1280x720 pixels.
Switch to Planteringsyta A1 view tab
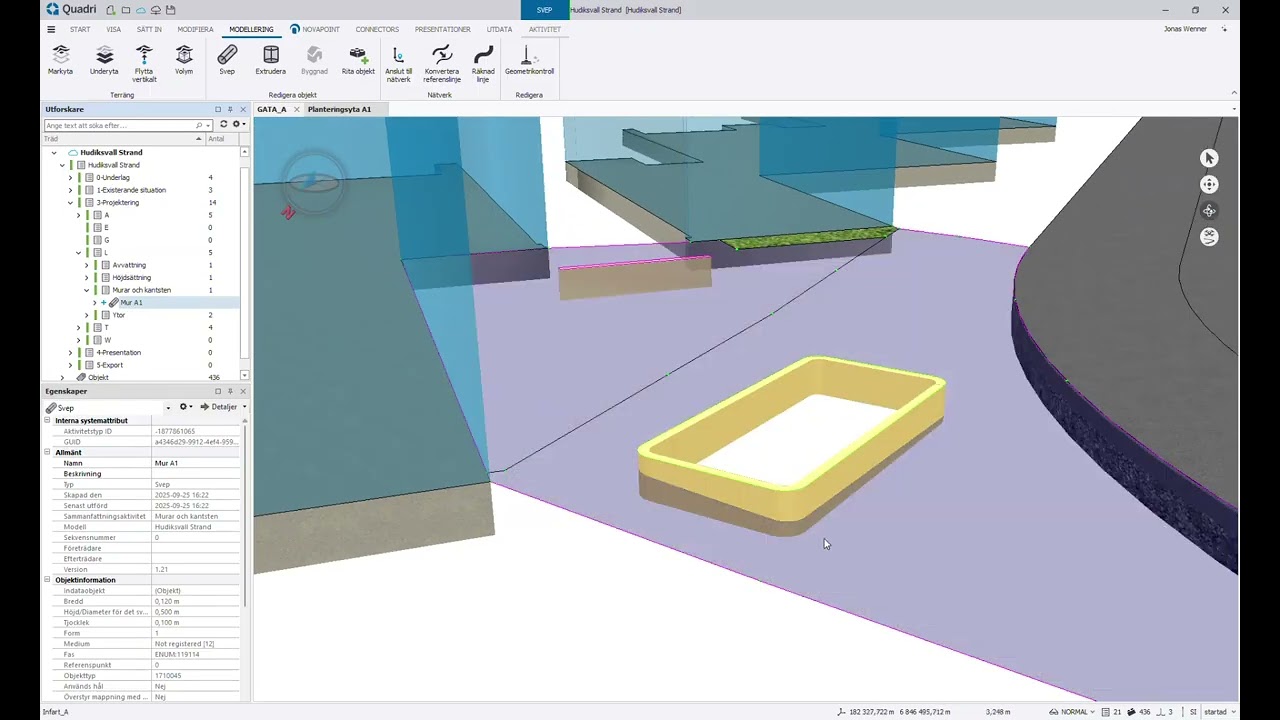click(x=339, y=109)
